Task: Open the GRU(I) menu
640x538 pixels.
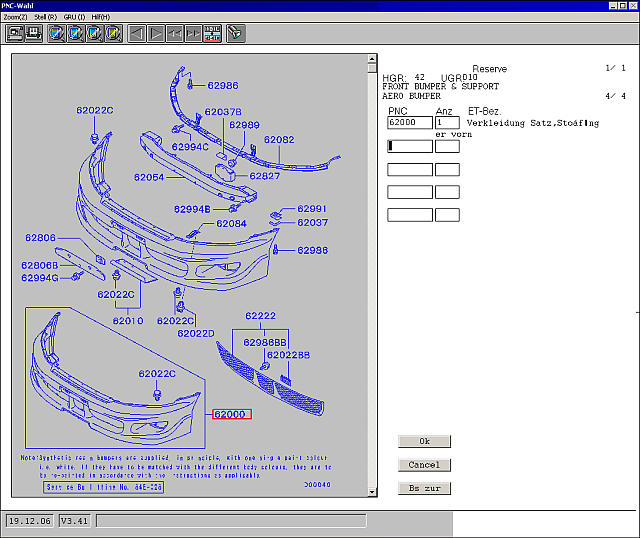Action: [x=73, y=17]
